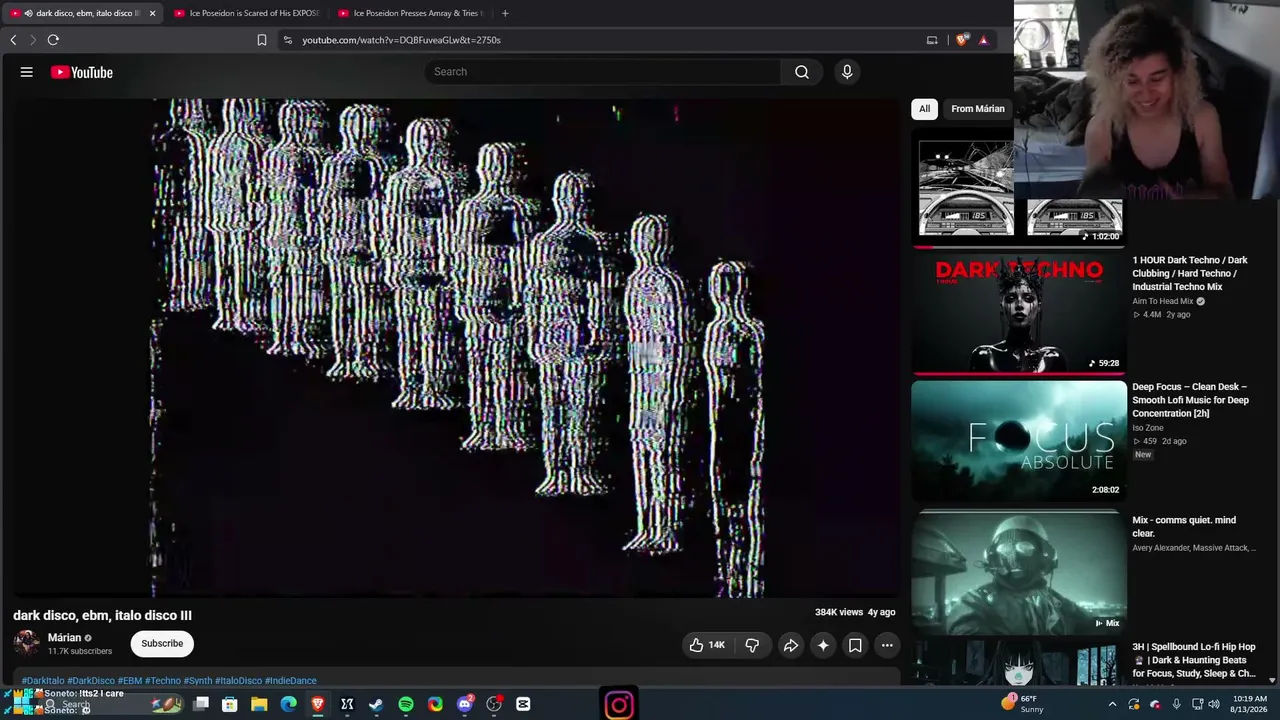Open Steam from the taskbar
This screenshot has width=1280, height=720.
tap(376, 704)
